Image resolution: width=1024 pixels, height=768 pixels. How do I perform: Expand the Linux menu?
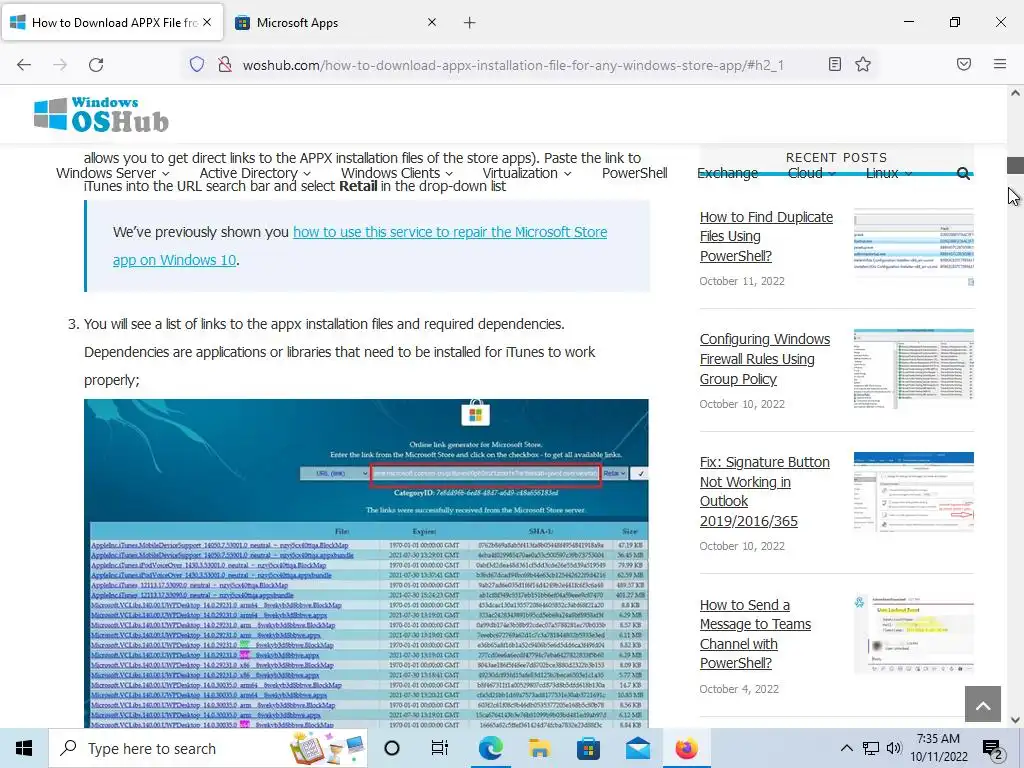[888, 173]
